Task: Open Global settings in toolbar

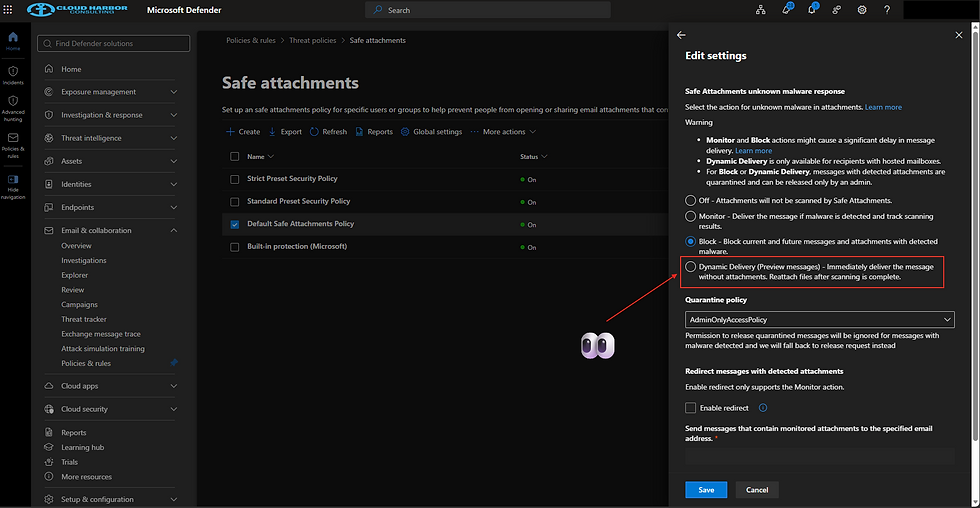Action: tap(431, 132)
